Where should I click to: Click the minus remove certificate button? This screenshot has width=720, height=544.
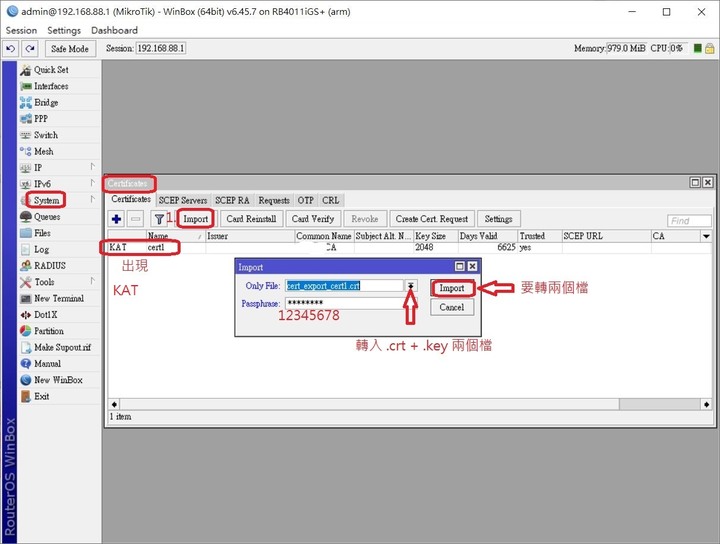pyautogui.click(x=135, y=219)
